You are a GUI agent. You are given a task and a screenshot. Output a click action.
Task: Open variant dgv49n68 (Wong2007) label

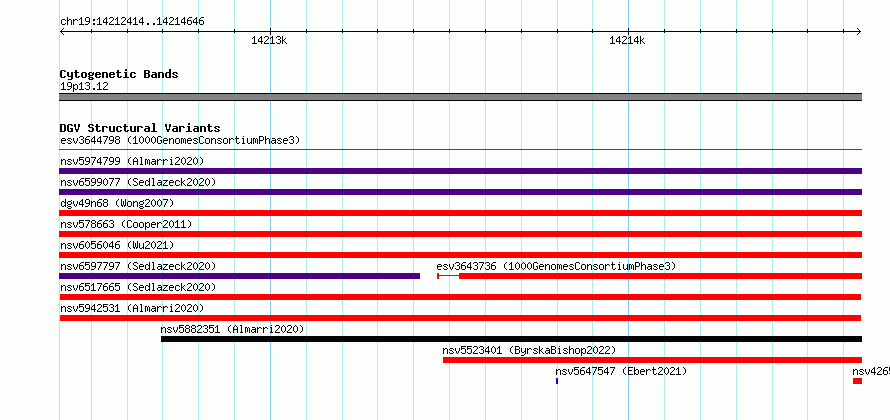pyautogui.click(x=117, y=203)
